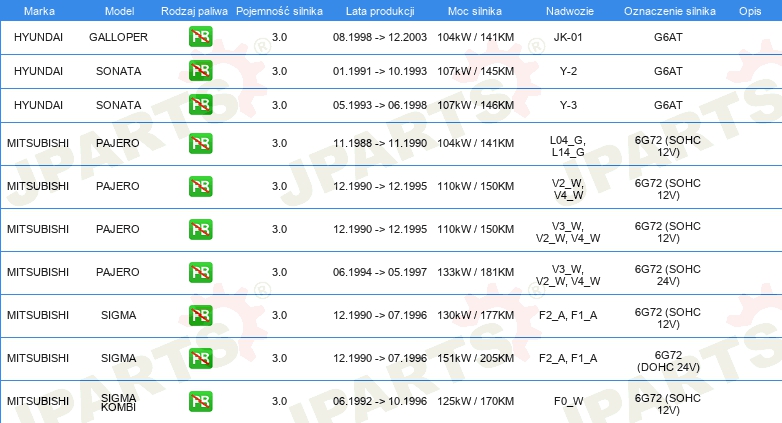
Task: Click the date range 11.1988 -> 11.1990
Action: click(380, 143)
